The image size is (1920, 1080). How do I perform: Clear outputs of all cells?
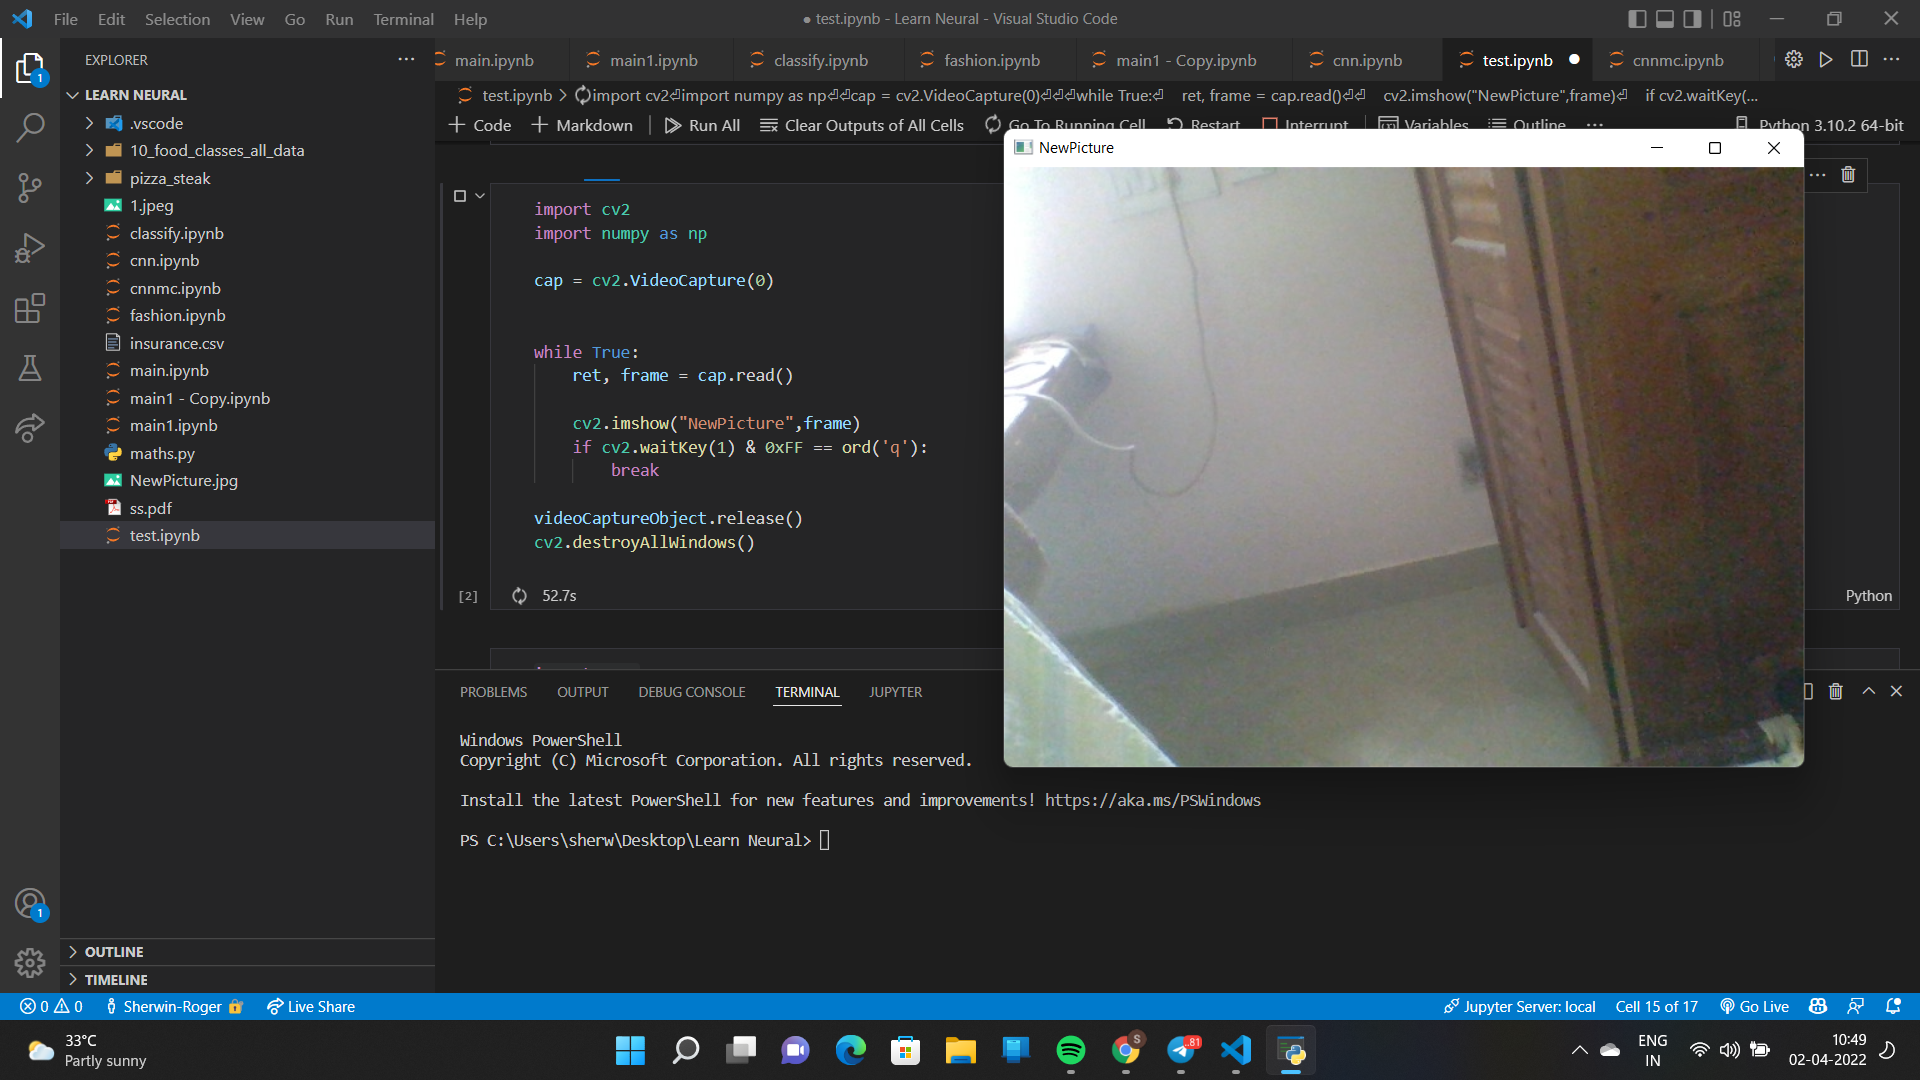pos(861,125)
